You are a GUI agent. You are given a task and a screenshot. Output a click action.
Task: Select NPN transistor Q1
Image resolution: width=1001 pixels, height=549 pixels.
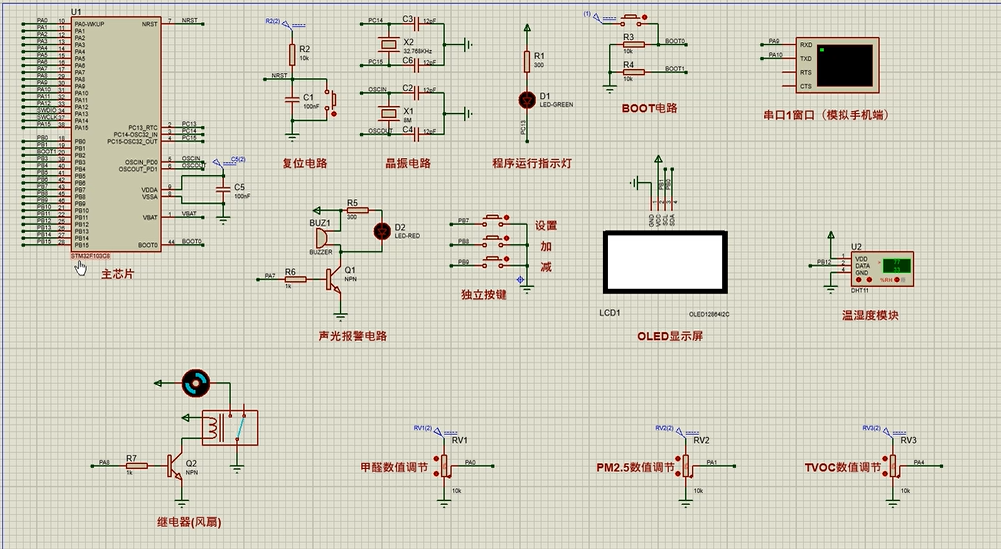[335, 279]
